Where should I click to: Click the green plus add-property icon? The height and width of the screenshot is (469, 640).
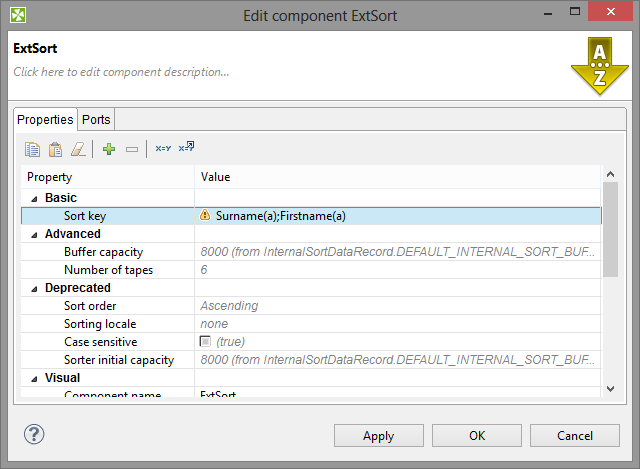109,149
